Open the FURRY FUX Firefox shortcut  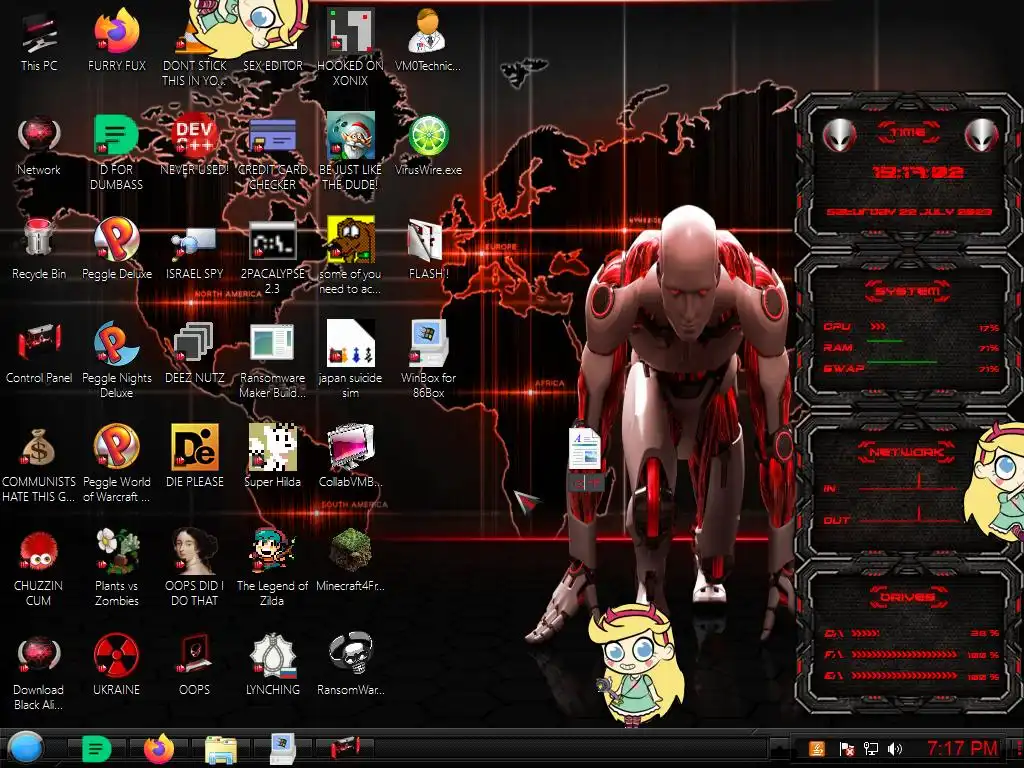click(116, 40)
